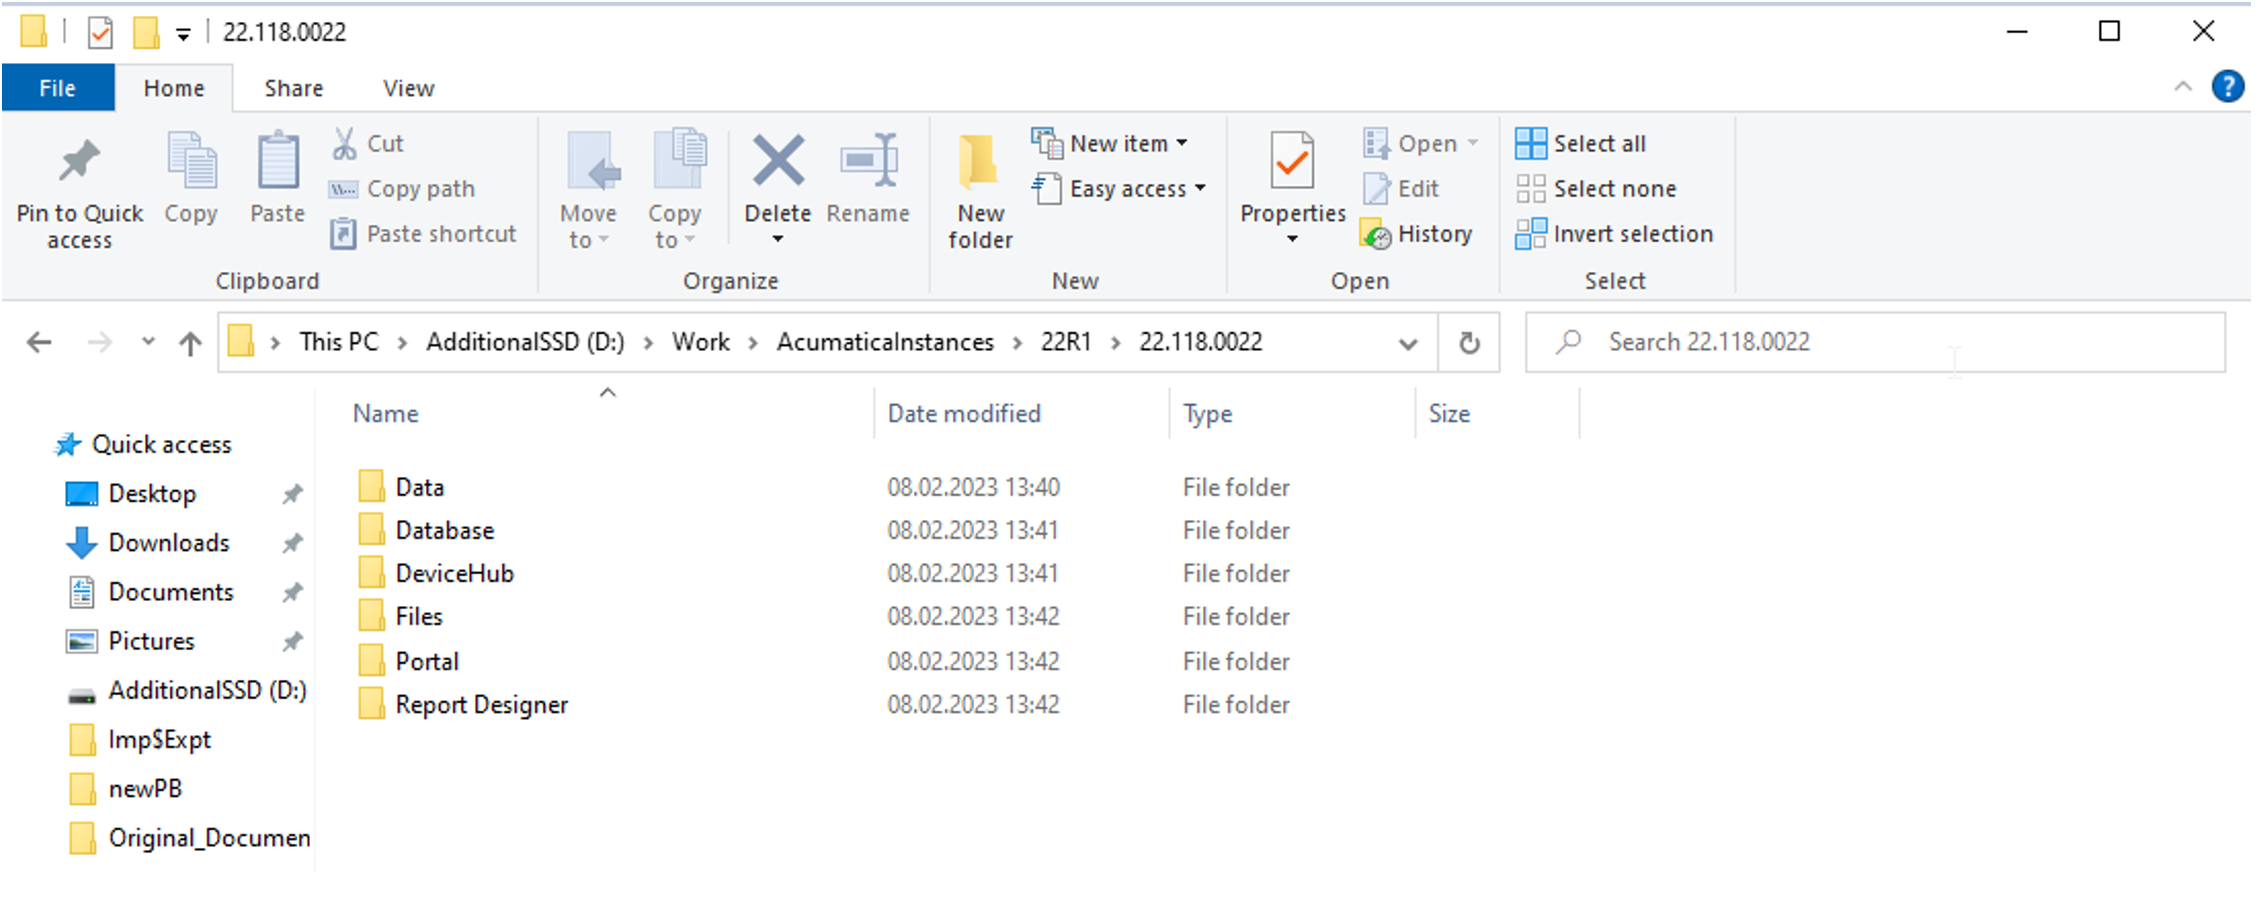Collapse the ribbon using the chevron
The height and width of the screenshot is (916, 2263).
point(2183,87)
